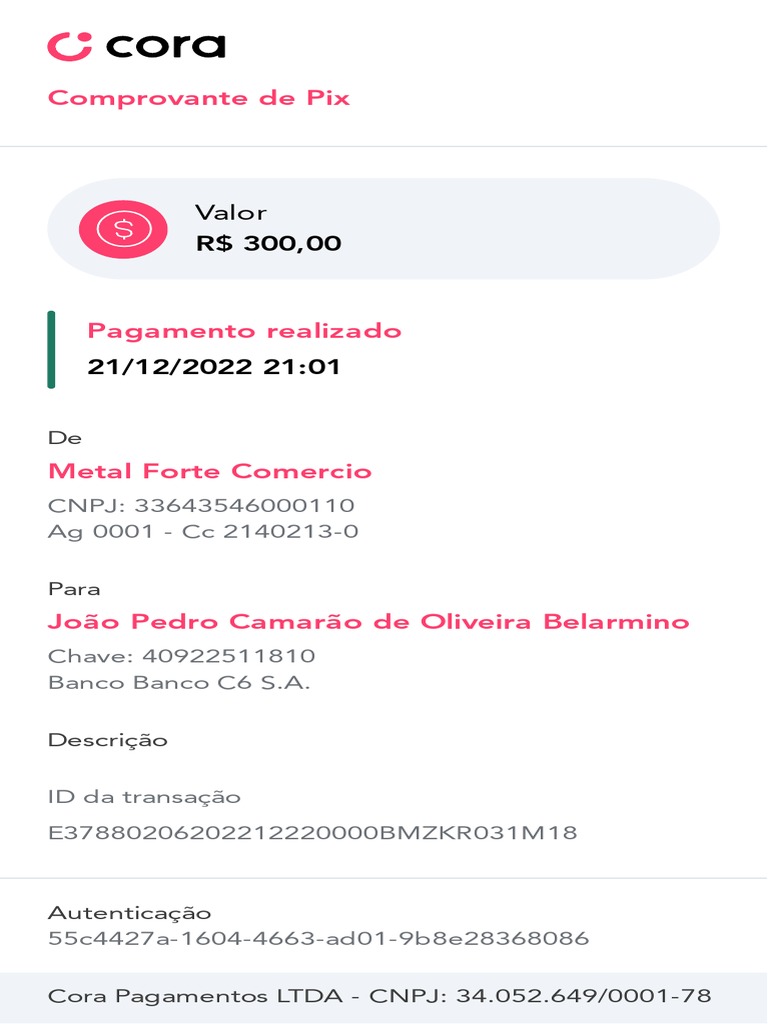Image resolution: width=768 pixels, height=1024 pixels.
Task: Click recipient João Pedro Camarão de Oliveira Belarmino
Action: pos(368,622)
